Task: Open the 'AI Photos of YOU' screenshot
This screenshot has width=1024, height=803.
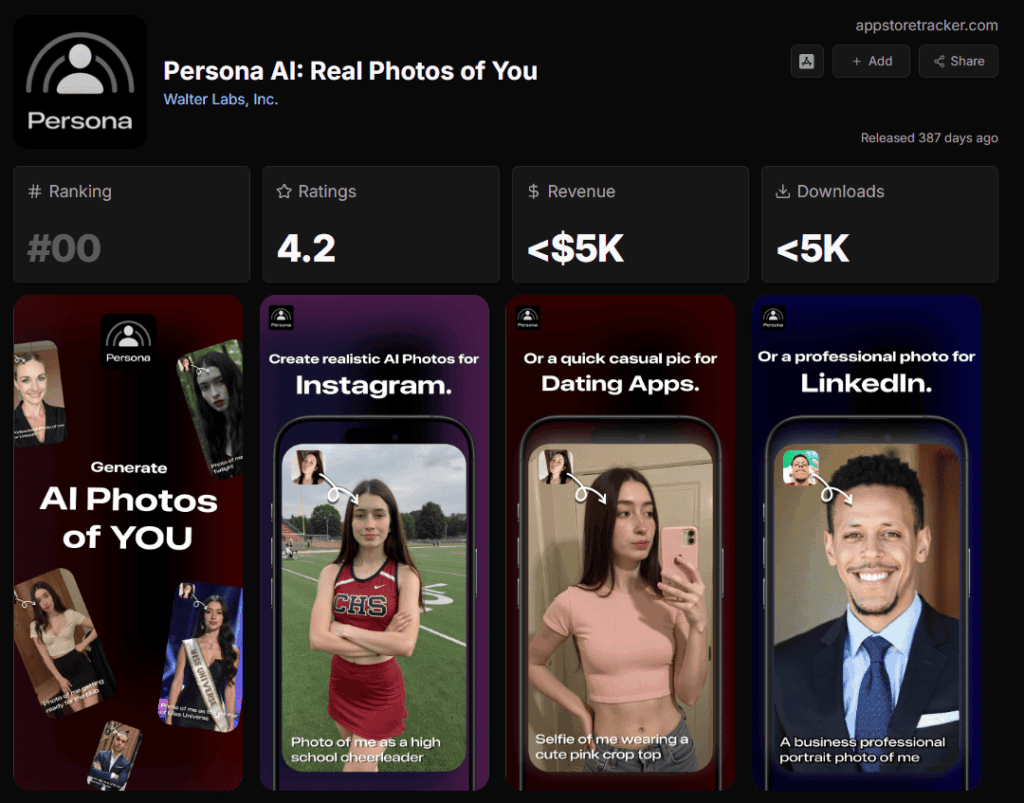Action: pos(128,543)
